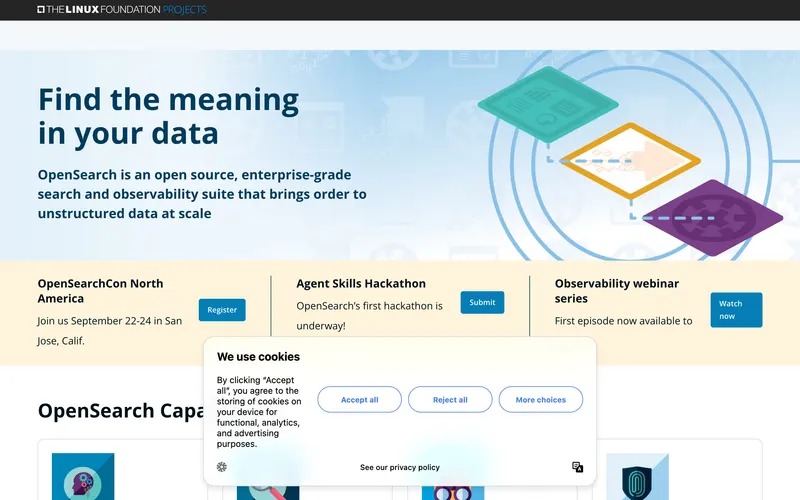Click the Agent Skills Hackathon heading

point(361,283)
